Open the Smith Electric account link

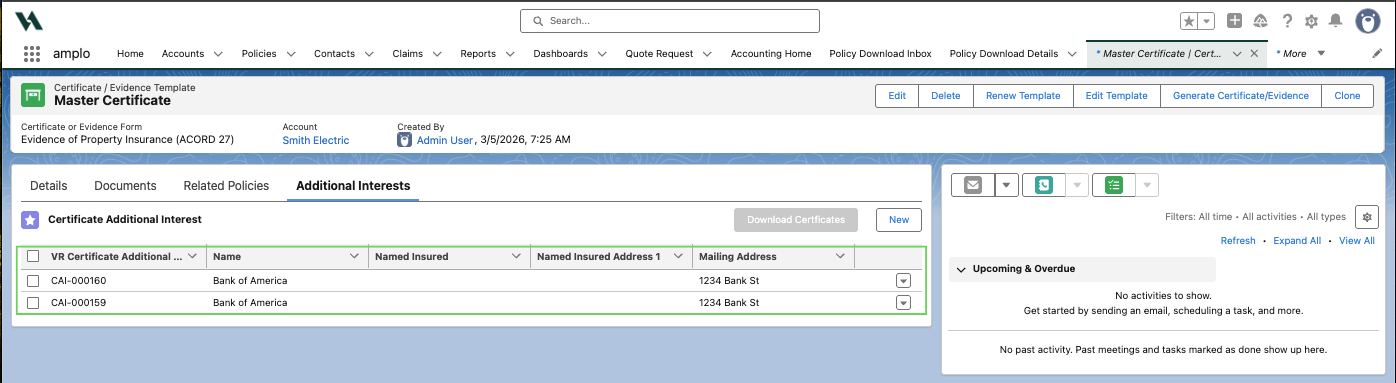(x=316, y=140)
